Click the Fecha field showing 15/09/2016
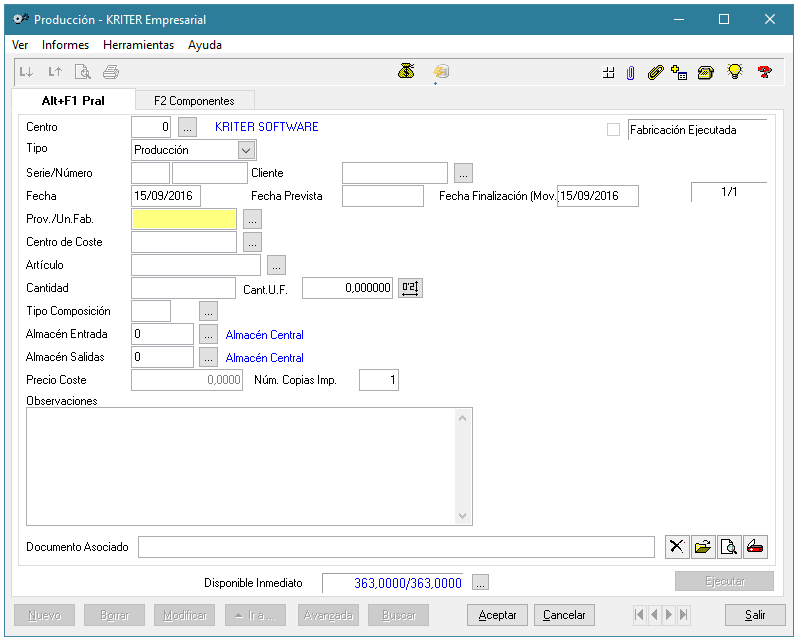The height and width of the screenshot is (641, 799). click(166, 196)
